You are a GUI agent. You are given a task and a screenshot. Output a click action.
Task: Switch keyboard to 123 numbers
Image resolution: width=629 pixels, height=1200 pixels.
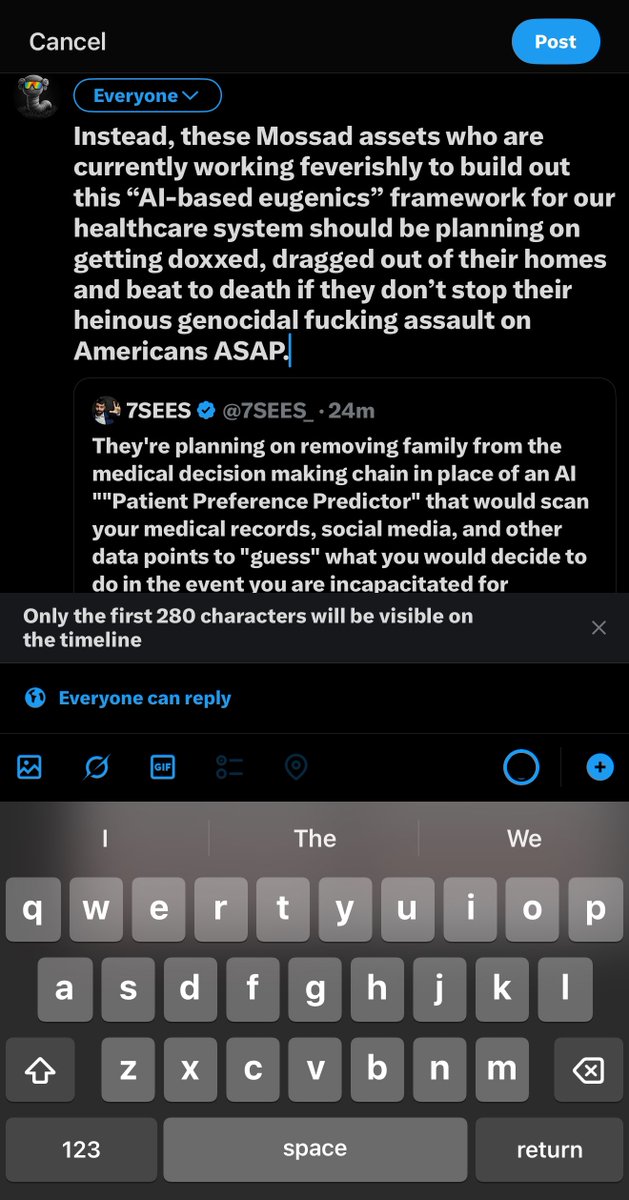pos(81,1149)
